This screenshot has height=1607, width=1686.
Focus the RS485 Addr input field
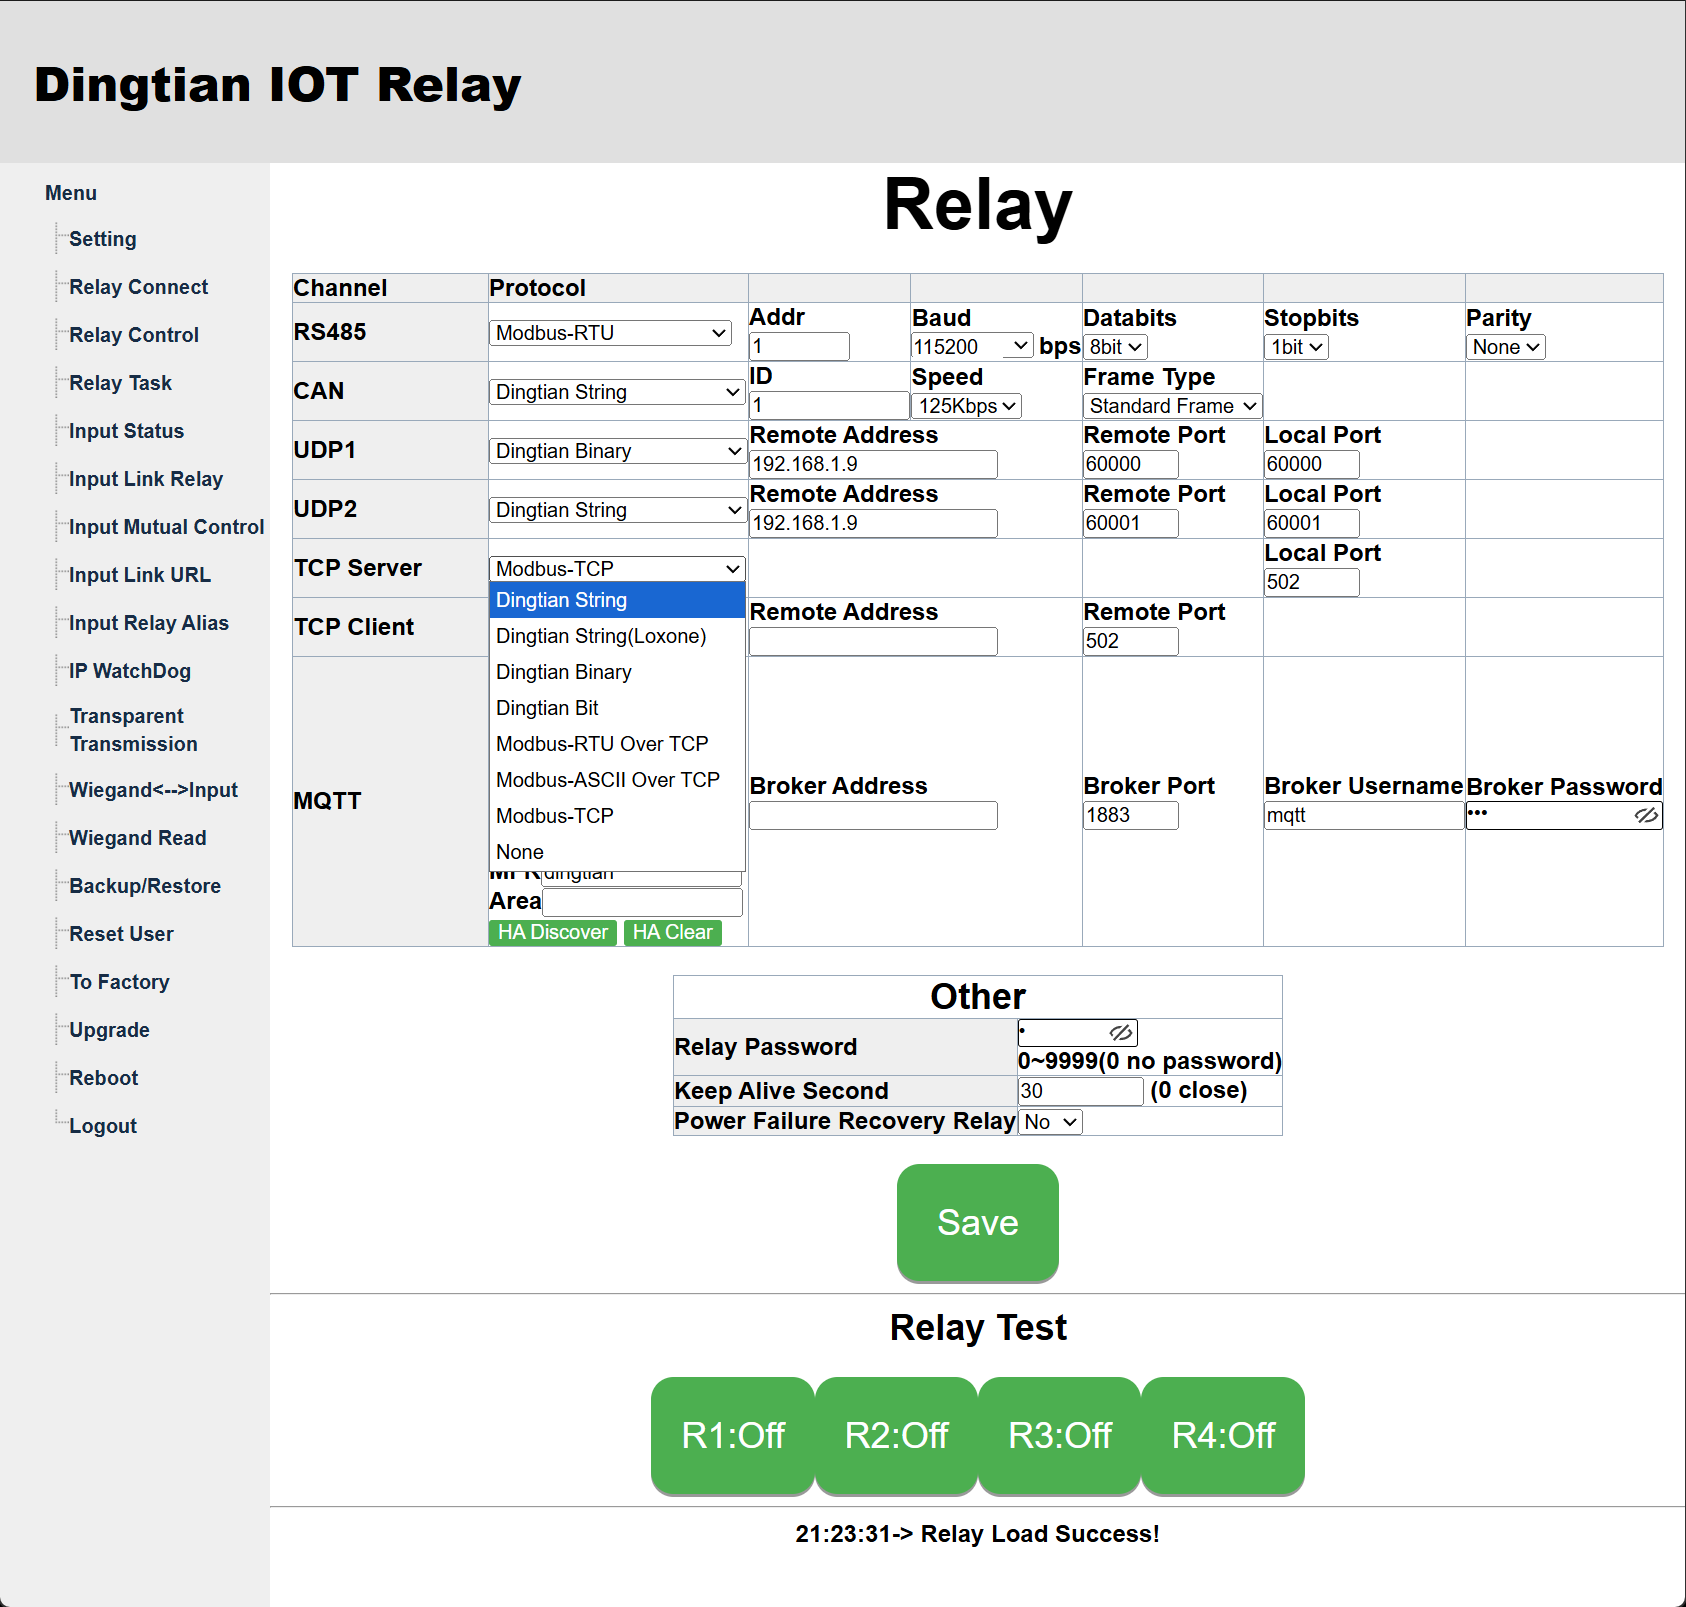coord(800,346)
